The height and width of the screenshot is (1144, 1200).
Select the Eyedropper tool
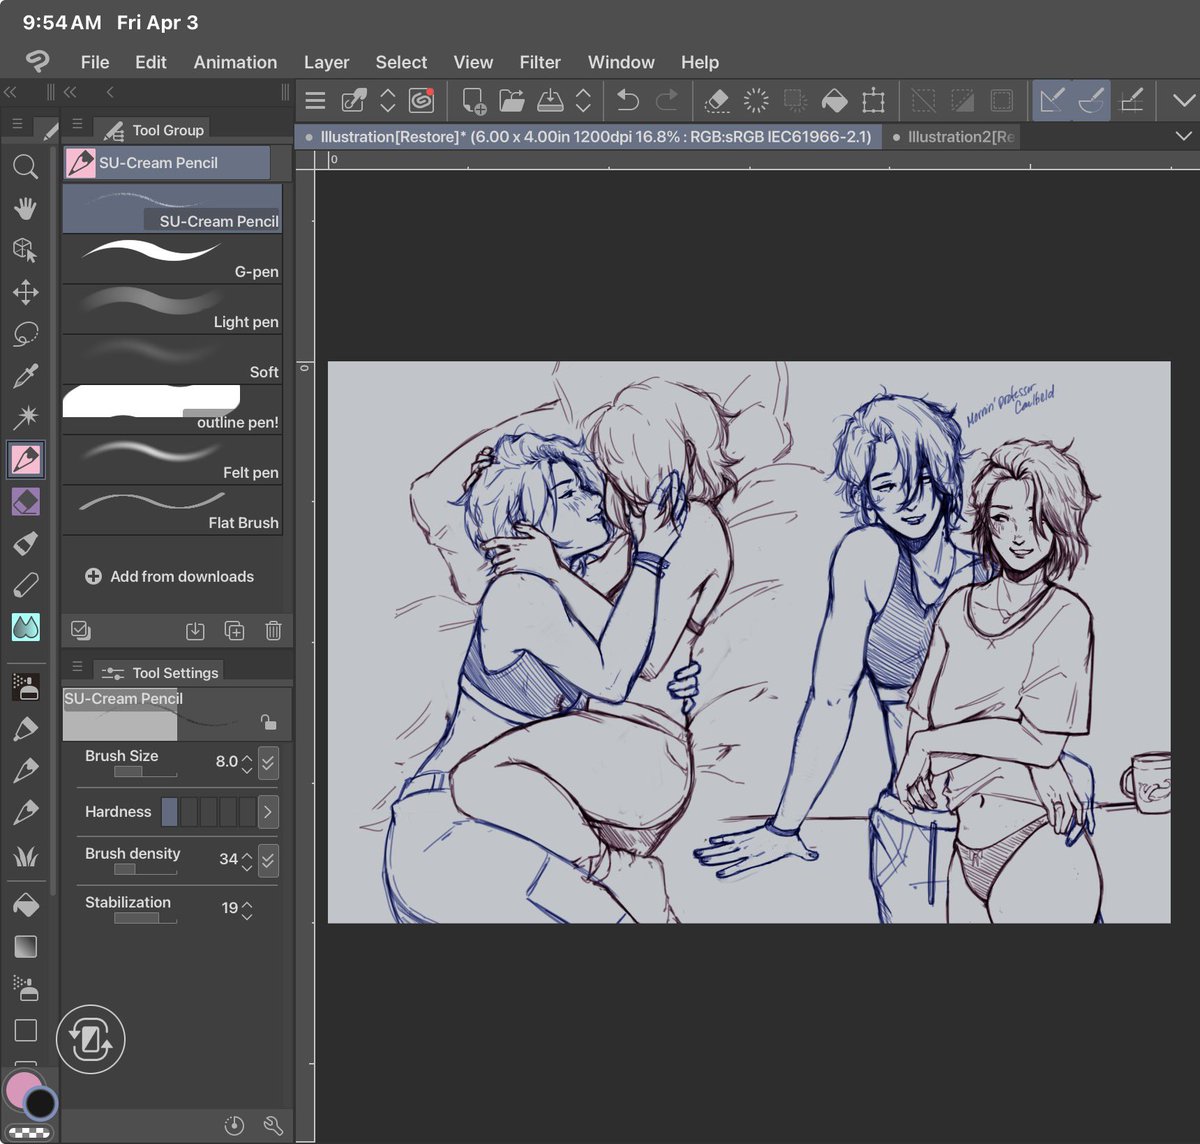(25, 376)
